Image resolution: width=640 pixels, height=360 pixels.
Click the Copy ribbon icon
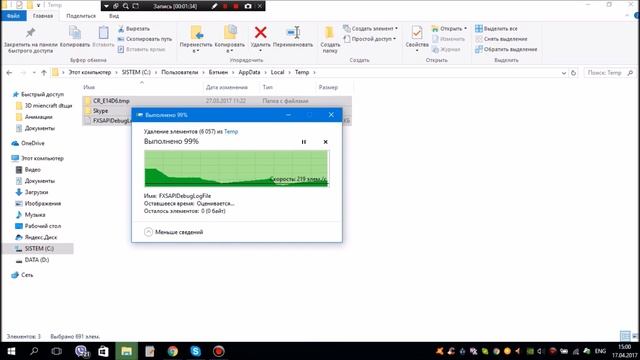click(x=75, y=33)
